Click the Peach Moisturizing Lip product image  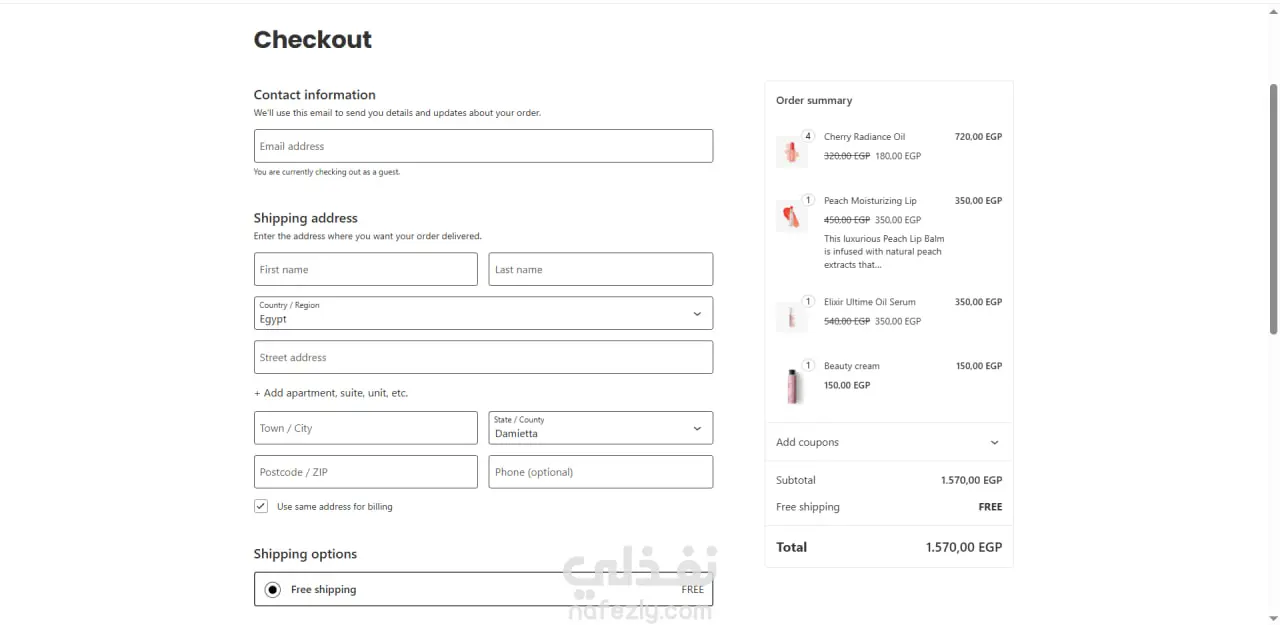[791, 216]
